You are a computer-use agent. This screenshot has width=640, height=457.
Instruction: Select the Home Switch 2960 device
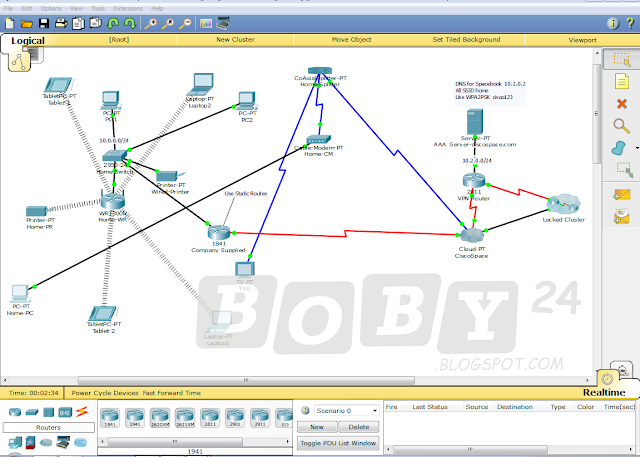pyautogui.click(x=115, y=156)
